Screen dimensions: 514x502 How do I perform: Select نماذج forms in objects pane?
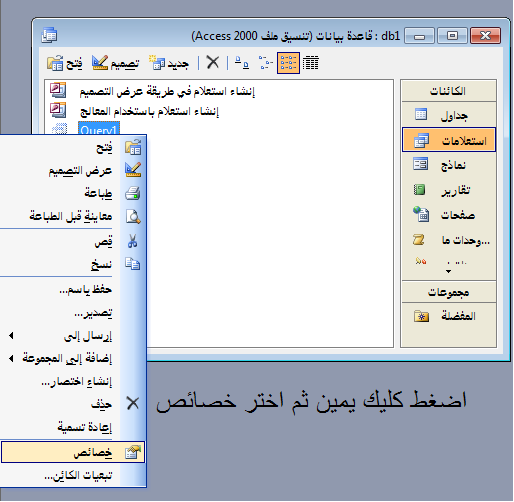coord(449,165)
